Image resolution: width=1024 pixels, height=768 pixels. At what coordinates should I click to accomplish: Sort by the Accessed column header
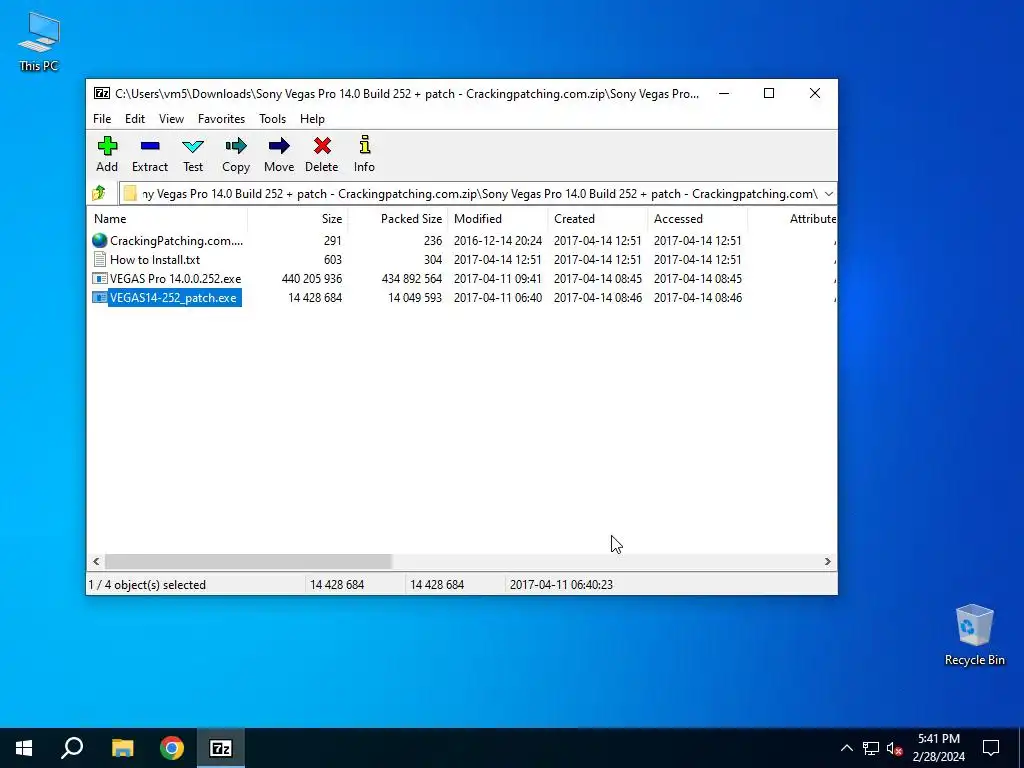click(697, 219)
